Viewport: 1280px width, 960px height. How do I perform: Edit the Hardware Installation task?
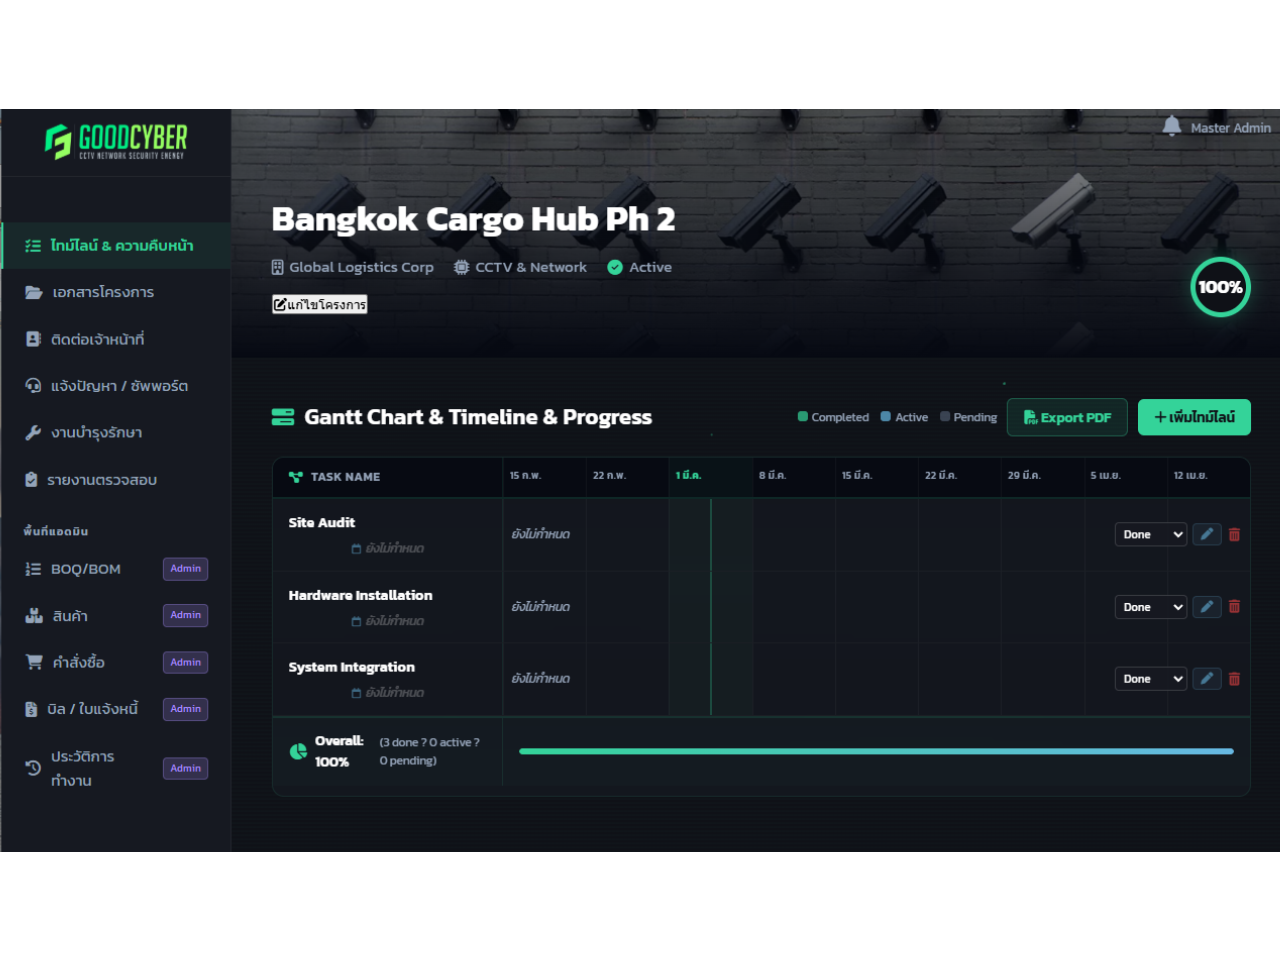(1206, 607)
